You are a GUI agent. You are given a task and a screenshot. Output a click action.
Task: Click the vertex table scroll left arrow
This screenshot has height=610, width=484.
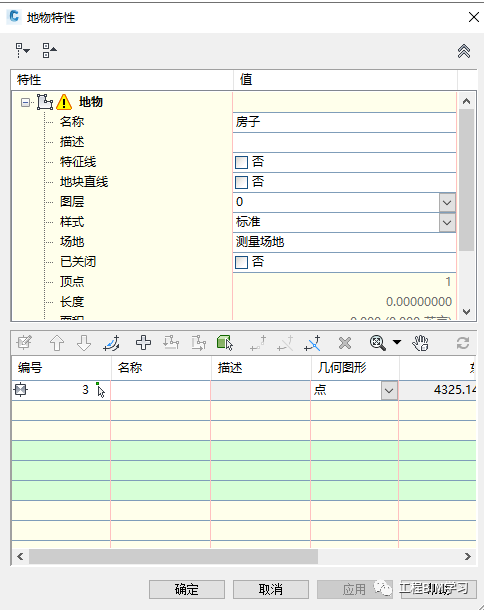coord(20,557)
